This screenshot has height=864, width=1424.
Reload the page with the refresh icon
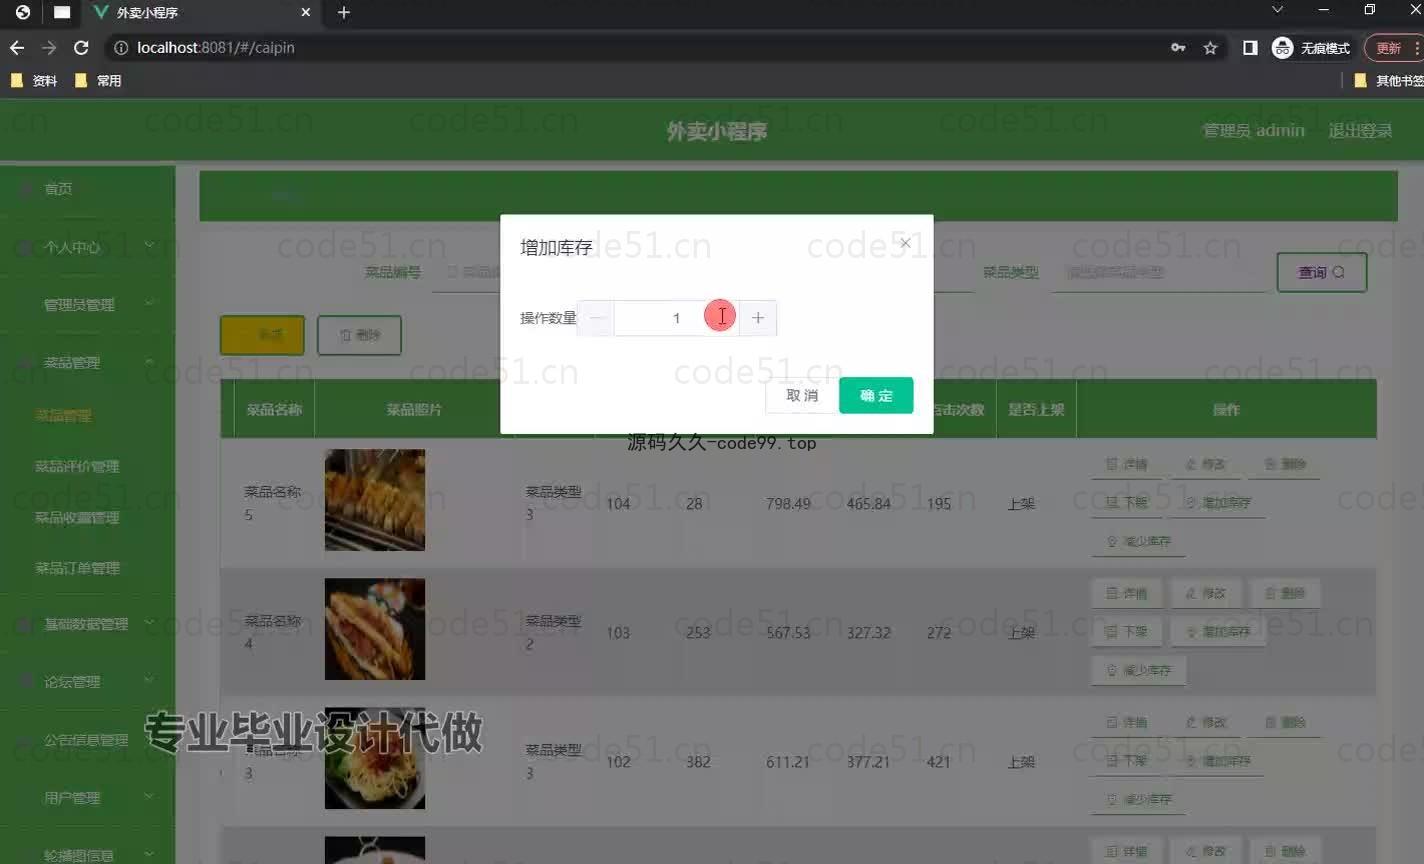coord(82,47)
